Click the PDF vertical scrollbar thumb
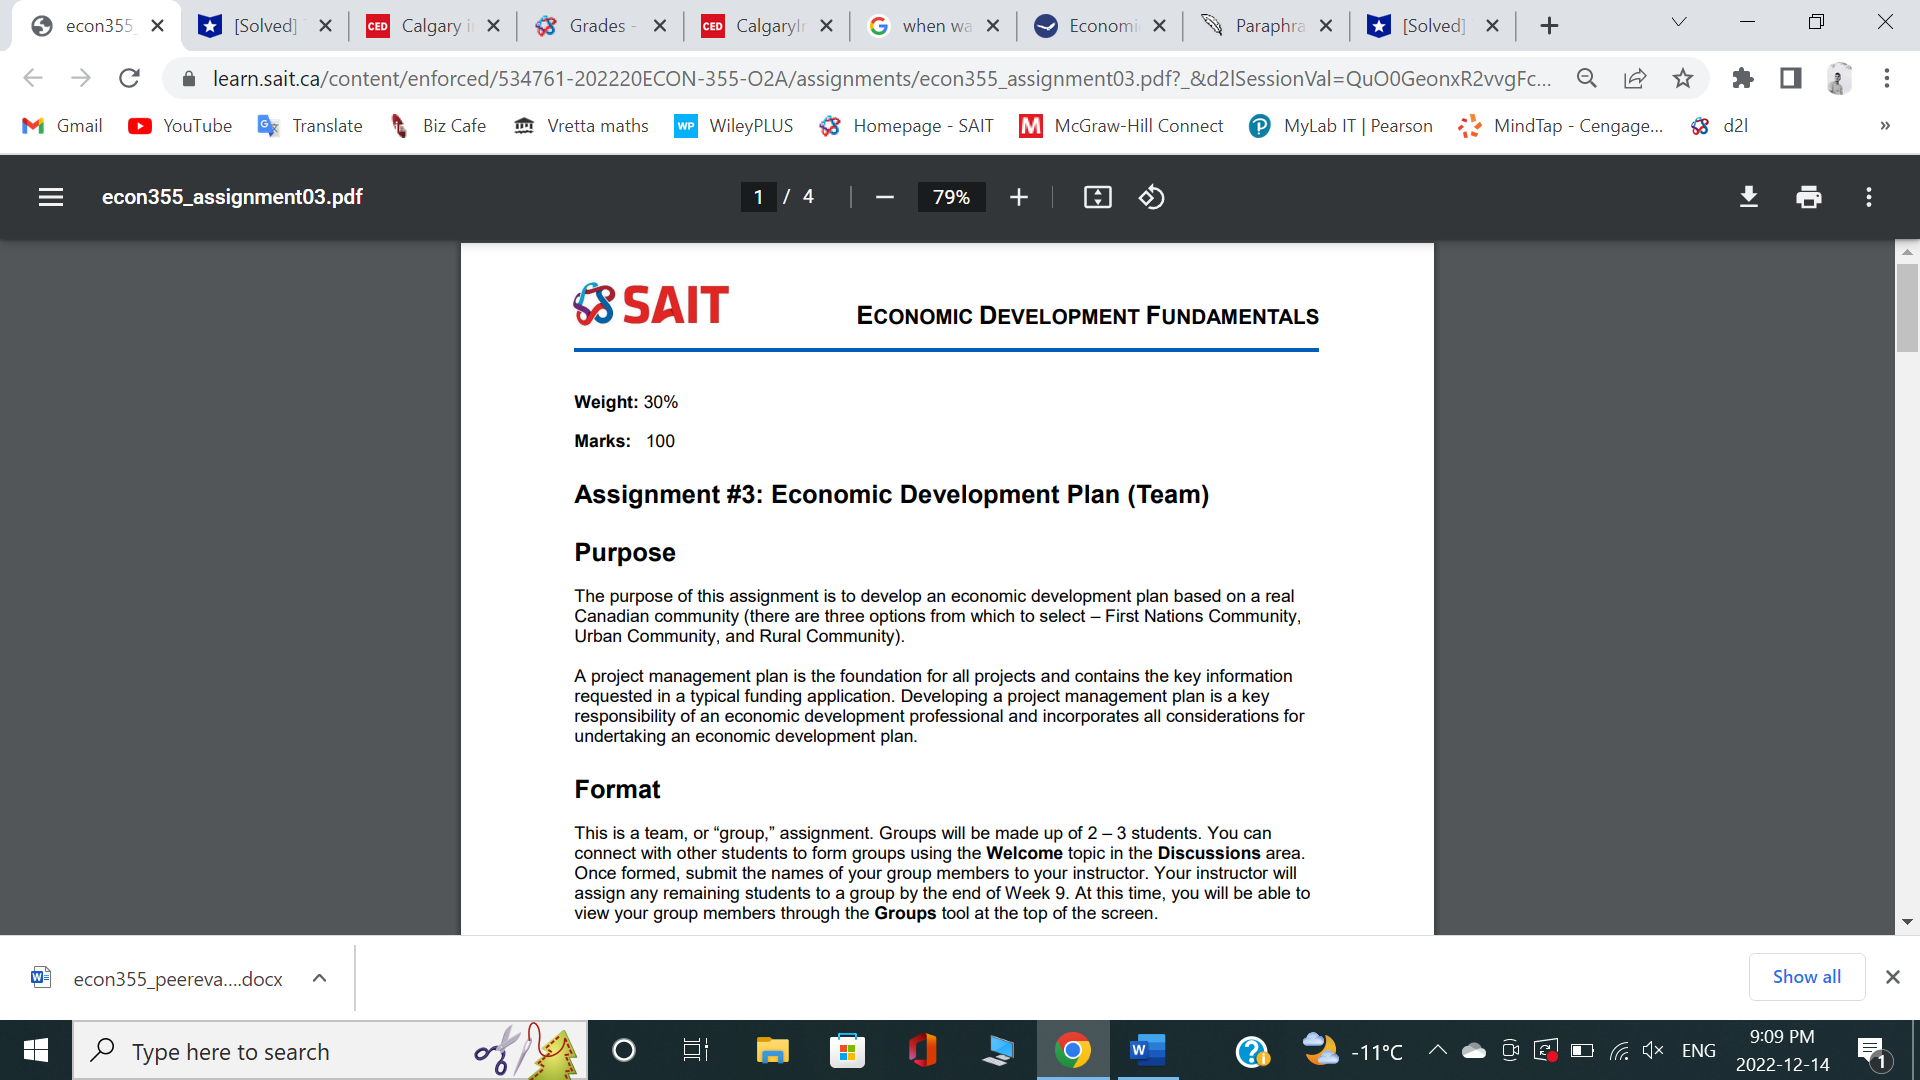This screenshot has height=1080, width=1920. point(1907,308)
